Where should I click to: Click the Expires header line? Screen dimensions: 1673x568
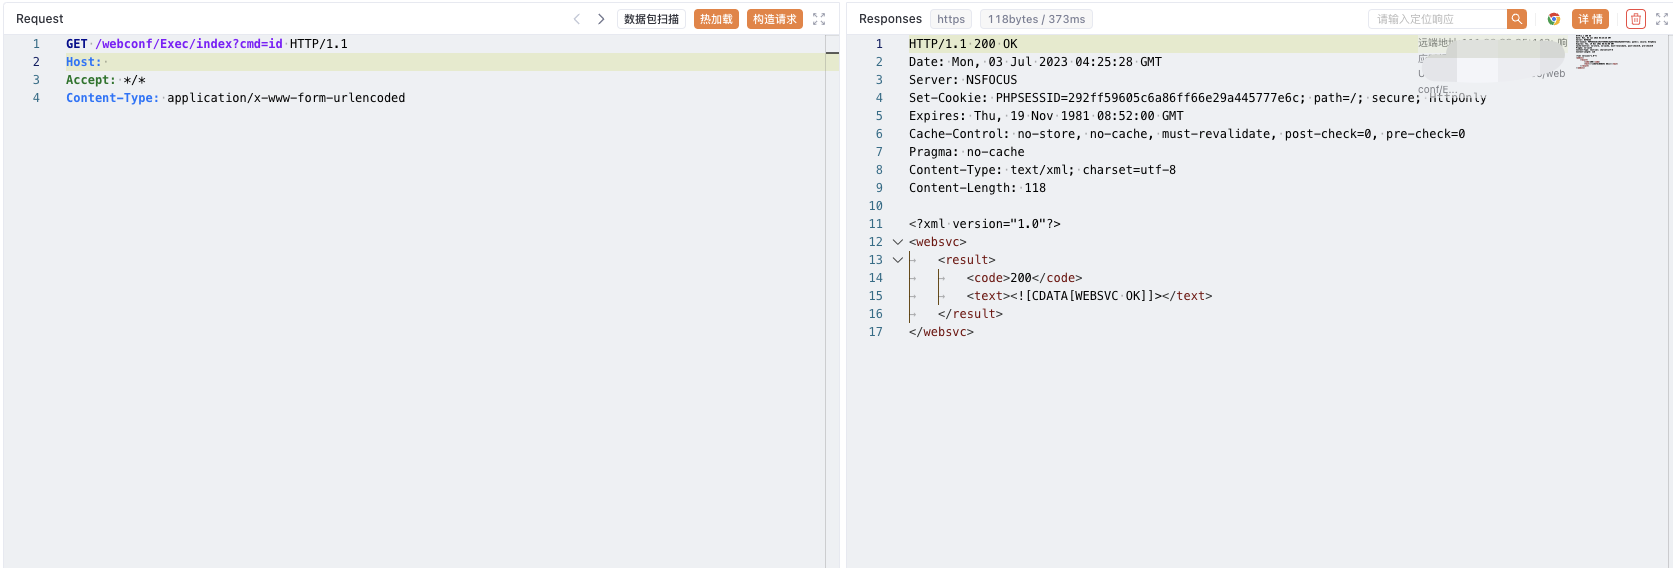(1046, 116)
